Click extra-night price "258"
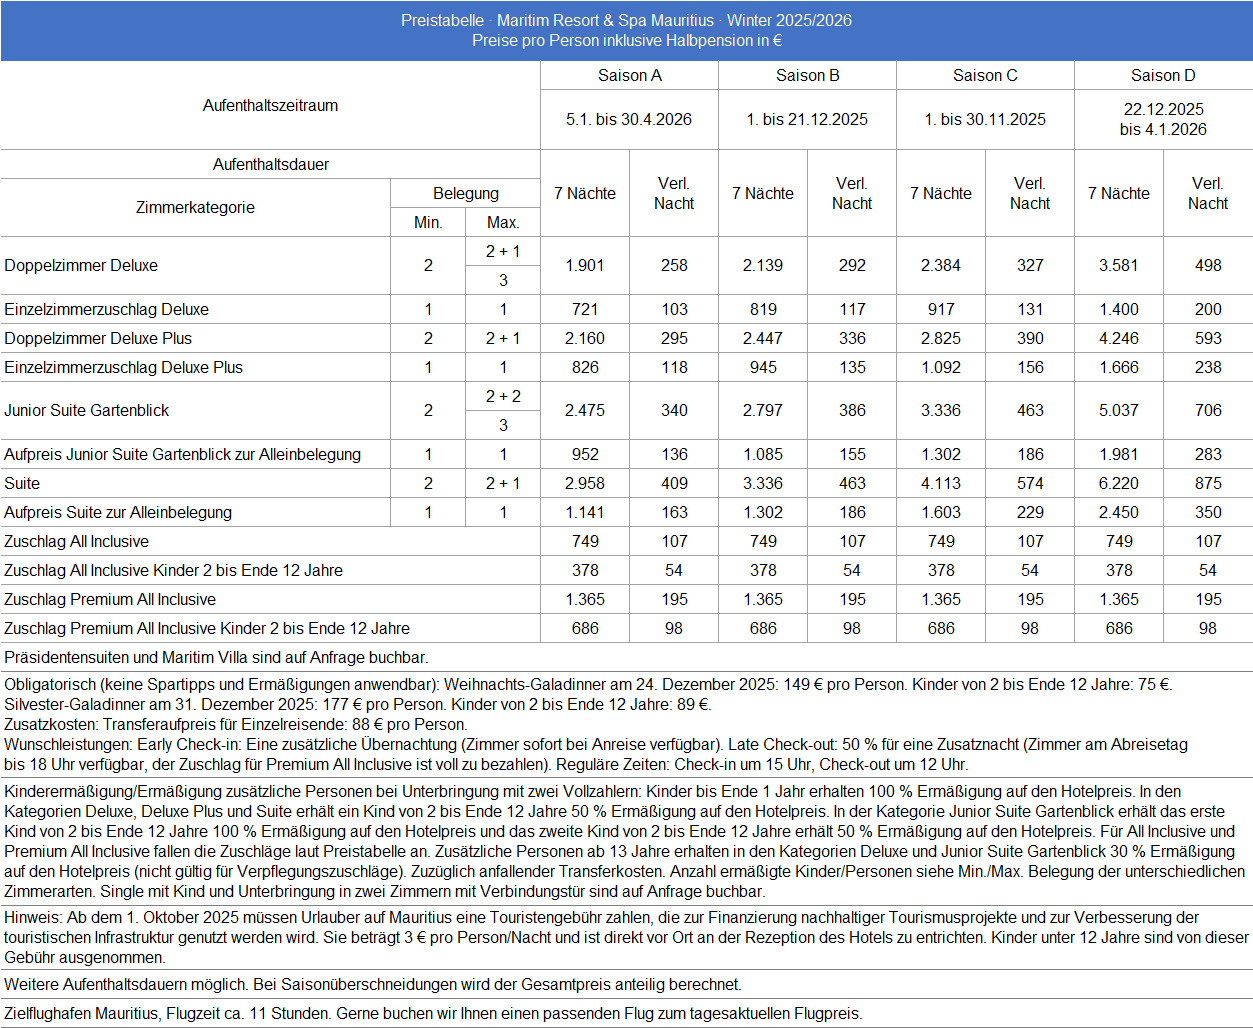The width and height of the screenshot is (1253, 1028). click(x=674, y=265)
